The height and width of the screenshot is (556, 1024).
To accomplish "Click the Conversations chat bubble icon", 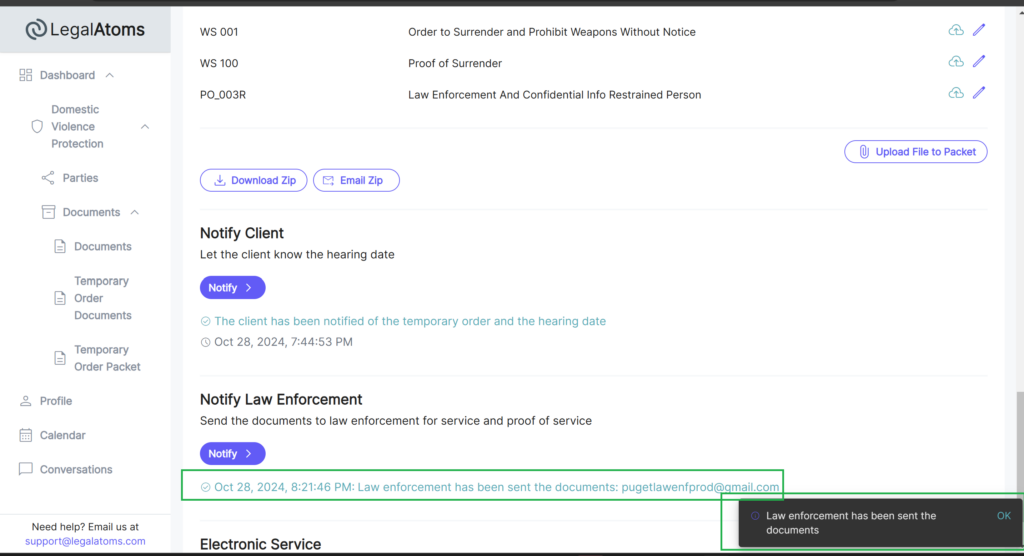I will (x=25, y=469).
